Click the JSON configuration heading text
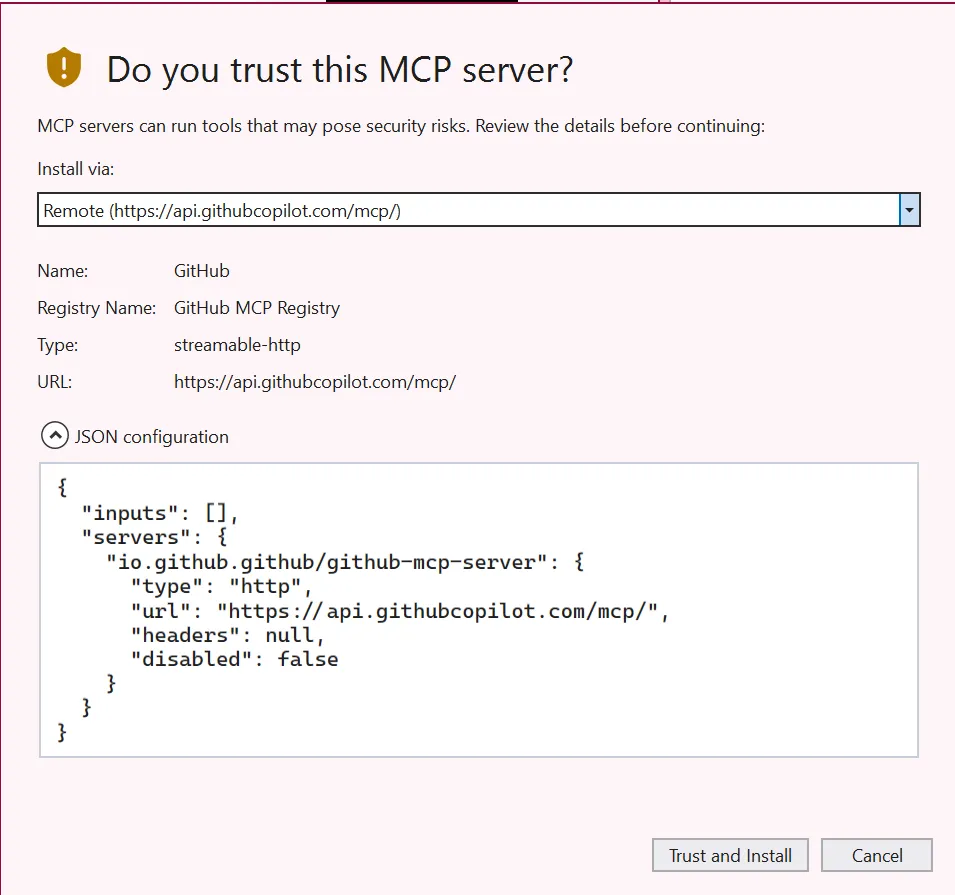 pos(152,437)
